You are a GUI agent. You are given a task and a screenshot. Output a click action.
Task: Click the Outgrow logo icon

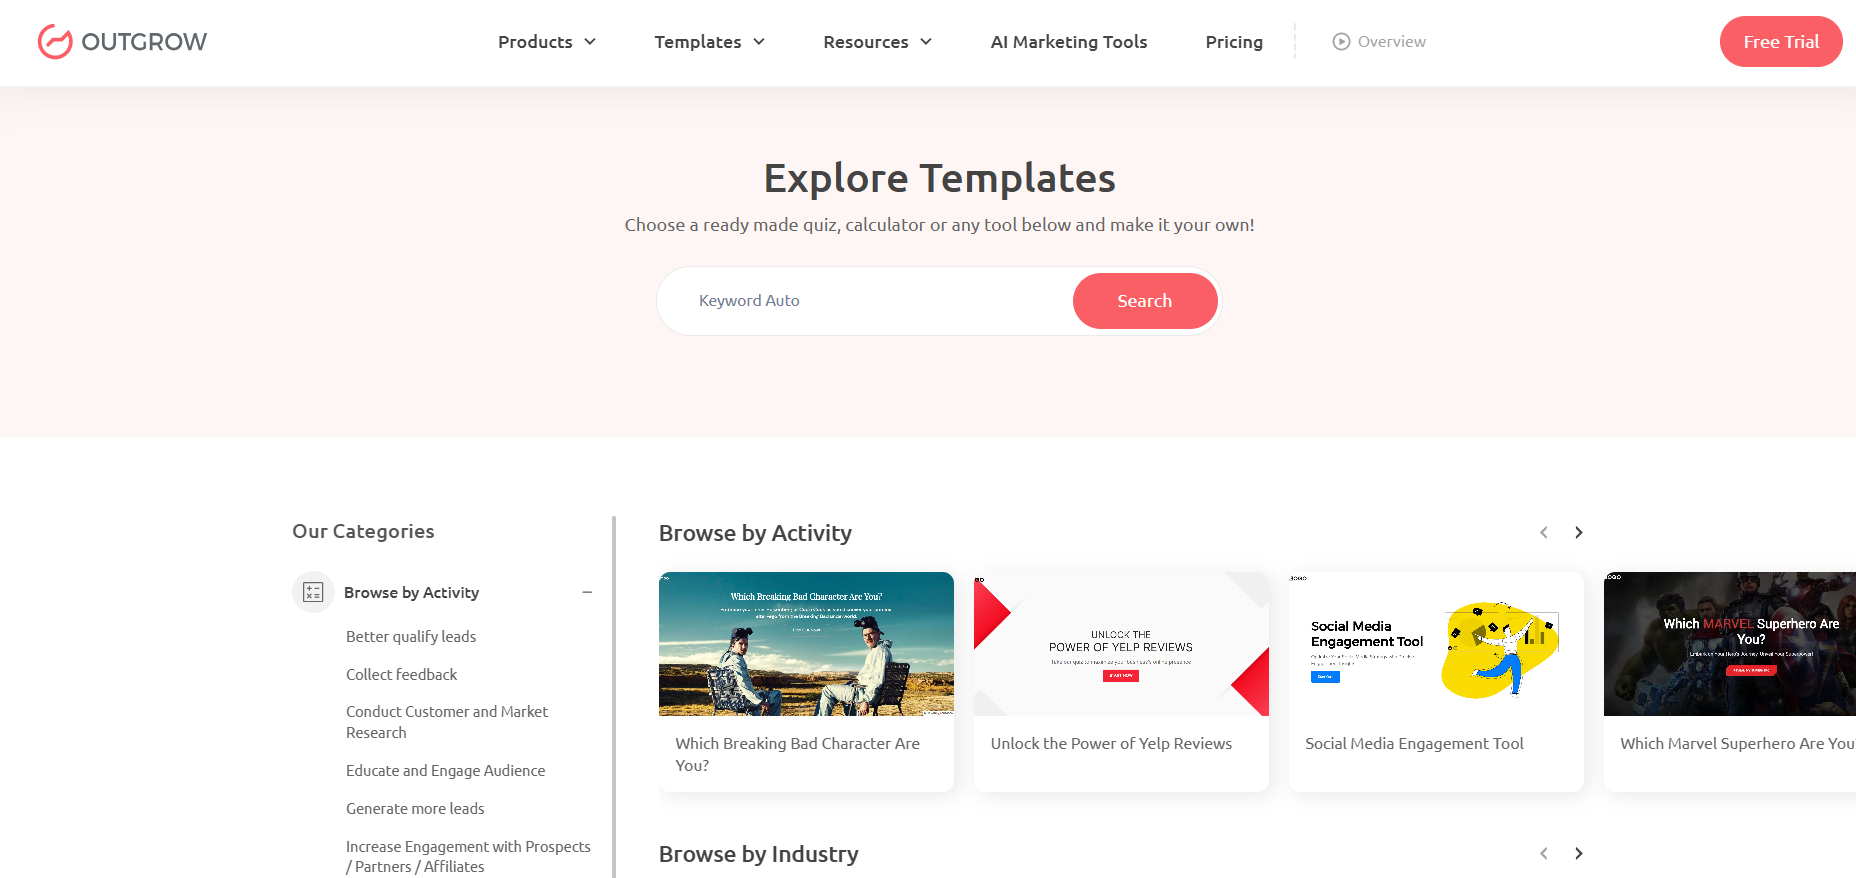tap(55, 42)
